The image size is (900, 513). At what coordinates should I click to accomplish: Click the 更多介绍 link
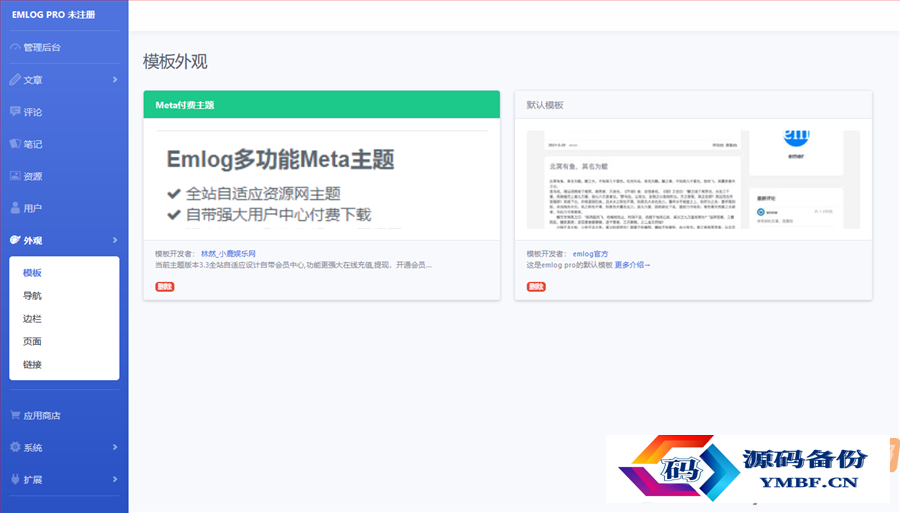point(633,265)
